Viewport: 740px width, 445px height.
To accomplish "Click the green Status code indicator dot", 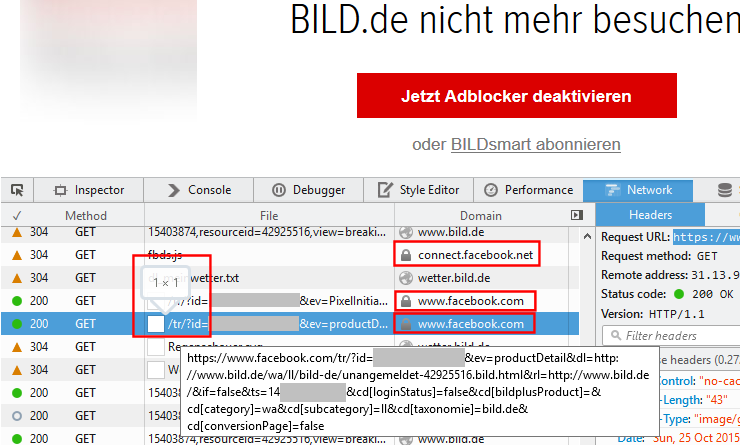I will 679,294.
